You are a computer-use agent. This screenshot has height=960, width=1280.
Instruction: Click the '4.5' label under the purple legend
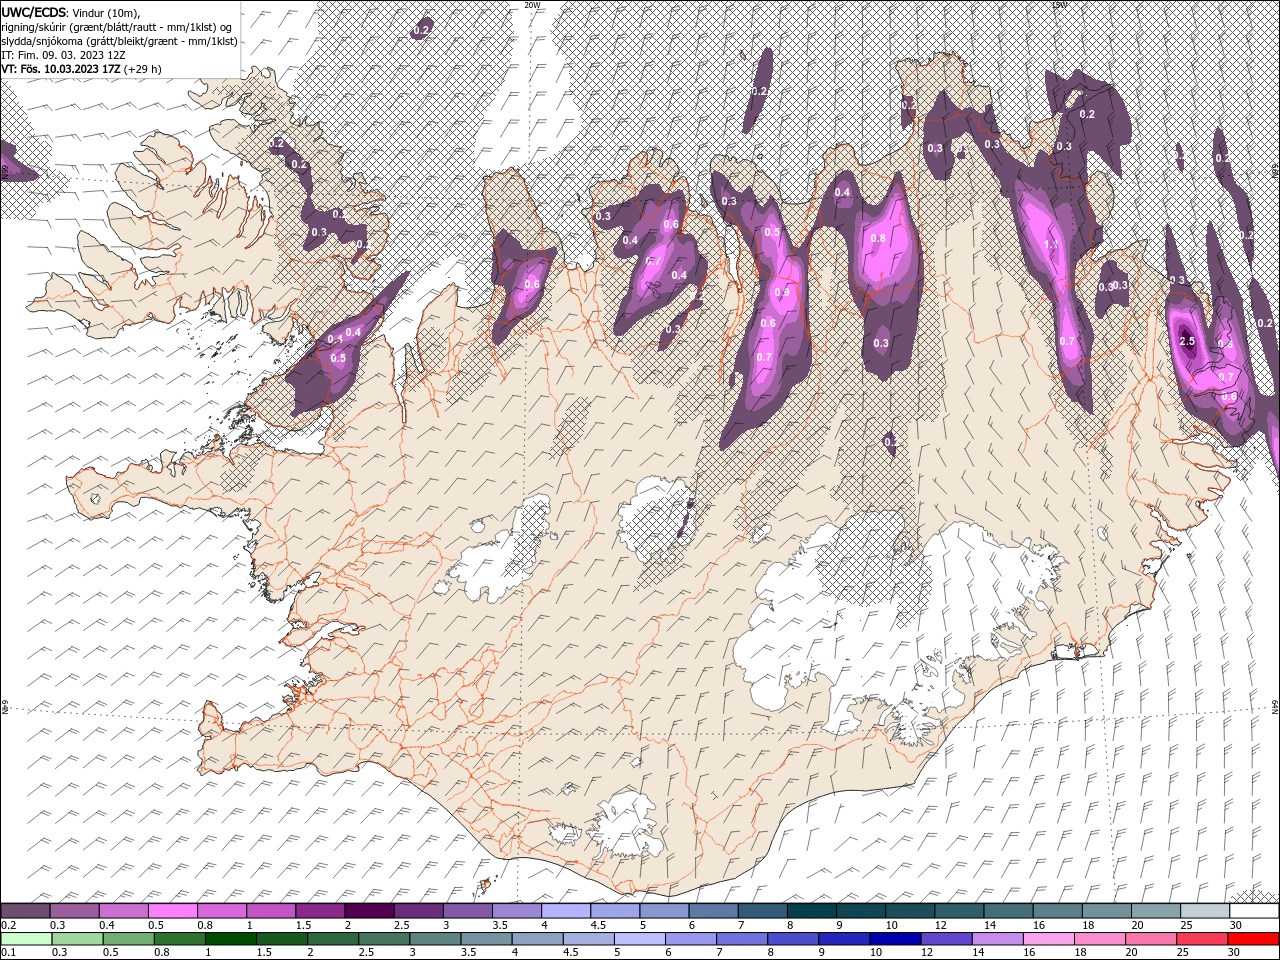pyautogui.click(x=598, y=925)
